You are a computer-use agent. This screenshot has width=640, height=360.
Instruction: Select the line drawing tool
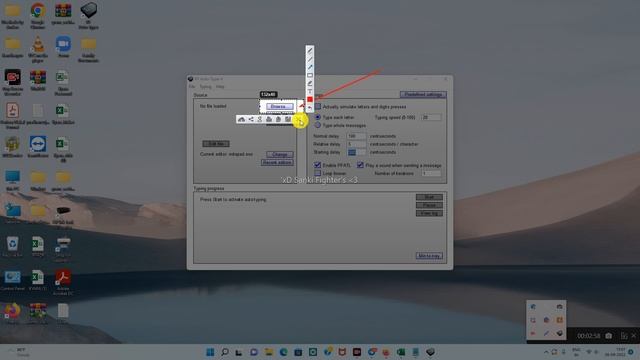tap(310, 59)
